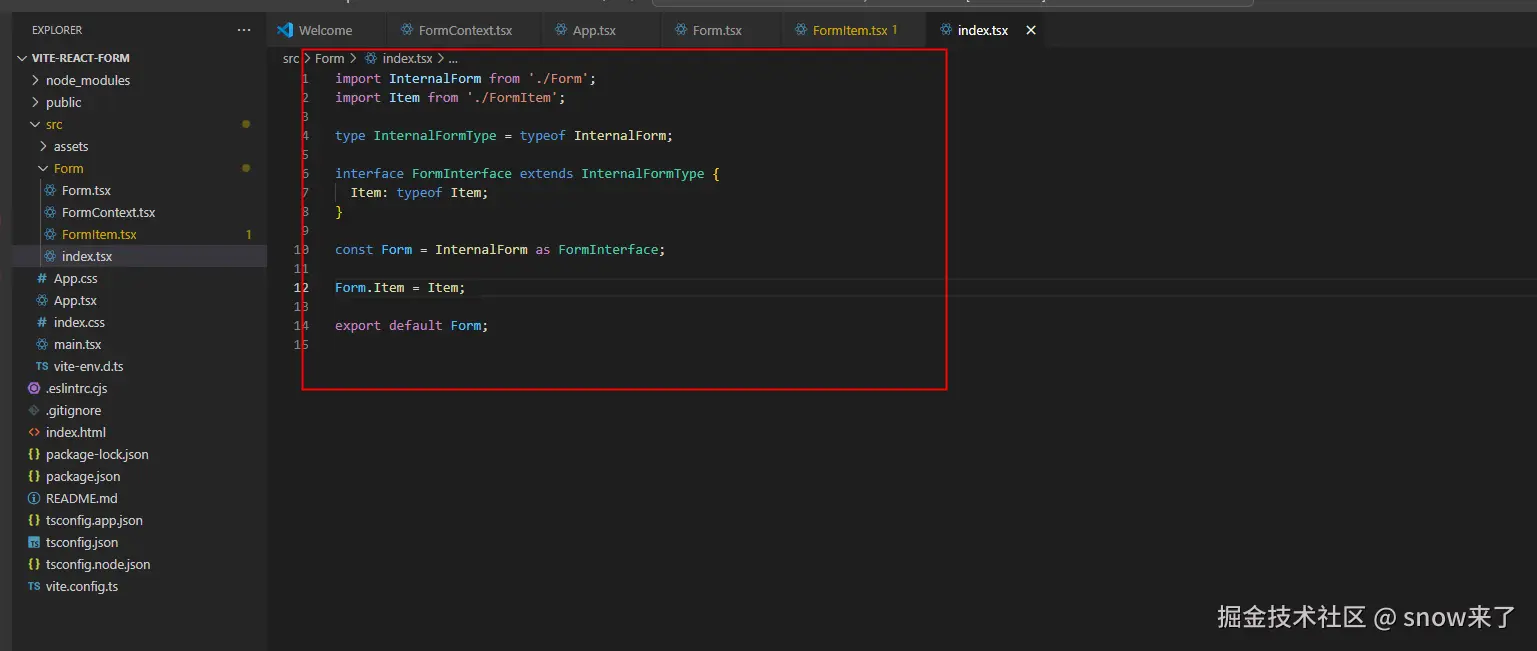The height and width of the screenshot is (651, 1537).
Task: Close the index.tsx editor tab
Action: tap(1031, 30)
